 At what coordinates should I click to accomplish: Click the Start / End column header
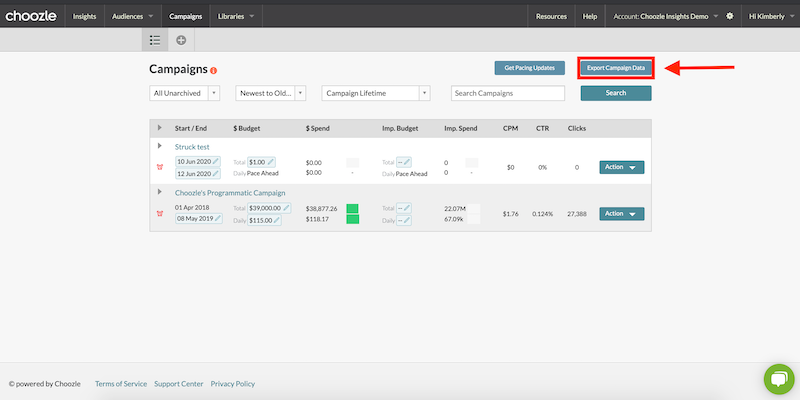(x=191, y=129)
